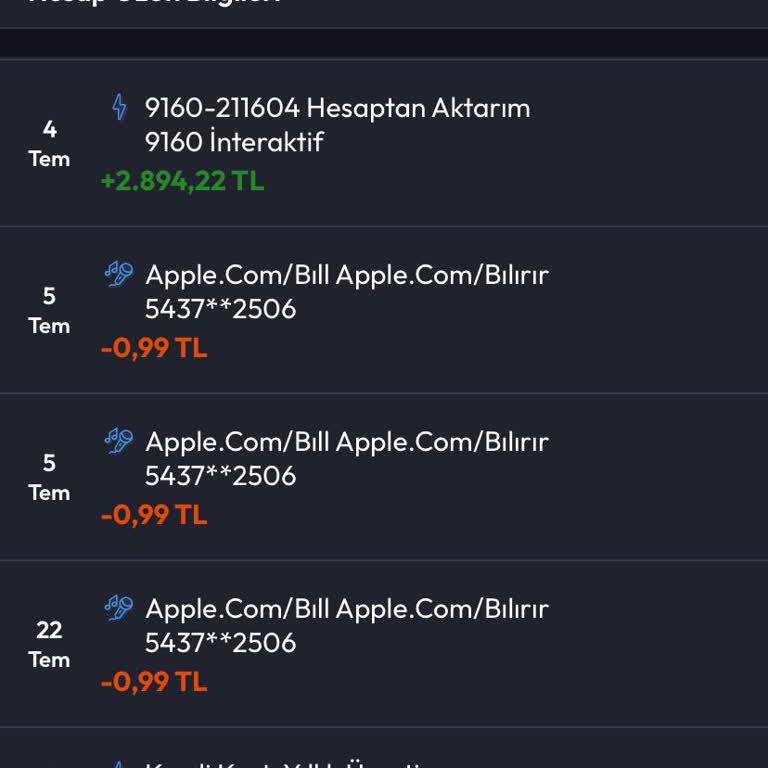The height and width of the screenshot is (768, 768).
Task: Tap the 22 Tem date label
Action: 49,644
